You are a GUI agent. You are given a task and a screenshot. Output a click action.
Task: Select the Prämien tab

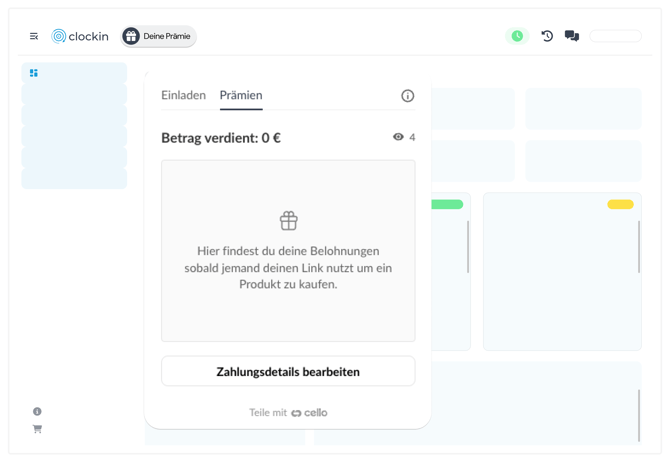coord(241,95)
